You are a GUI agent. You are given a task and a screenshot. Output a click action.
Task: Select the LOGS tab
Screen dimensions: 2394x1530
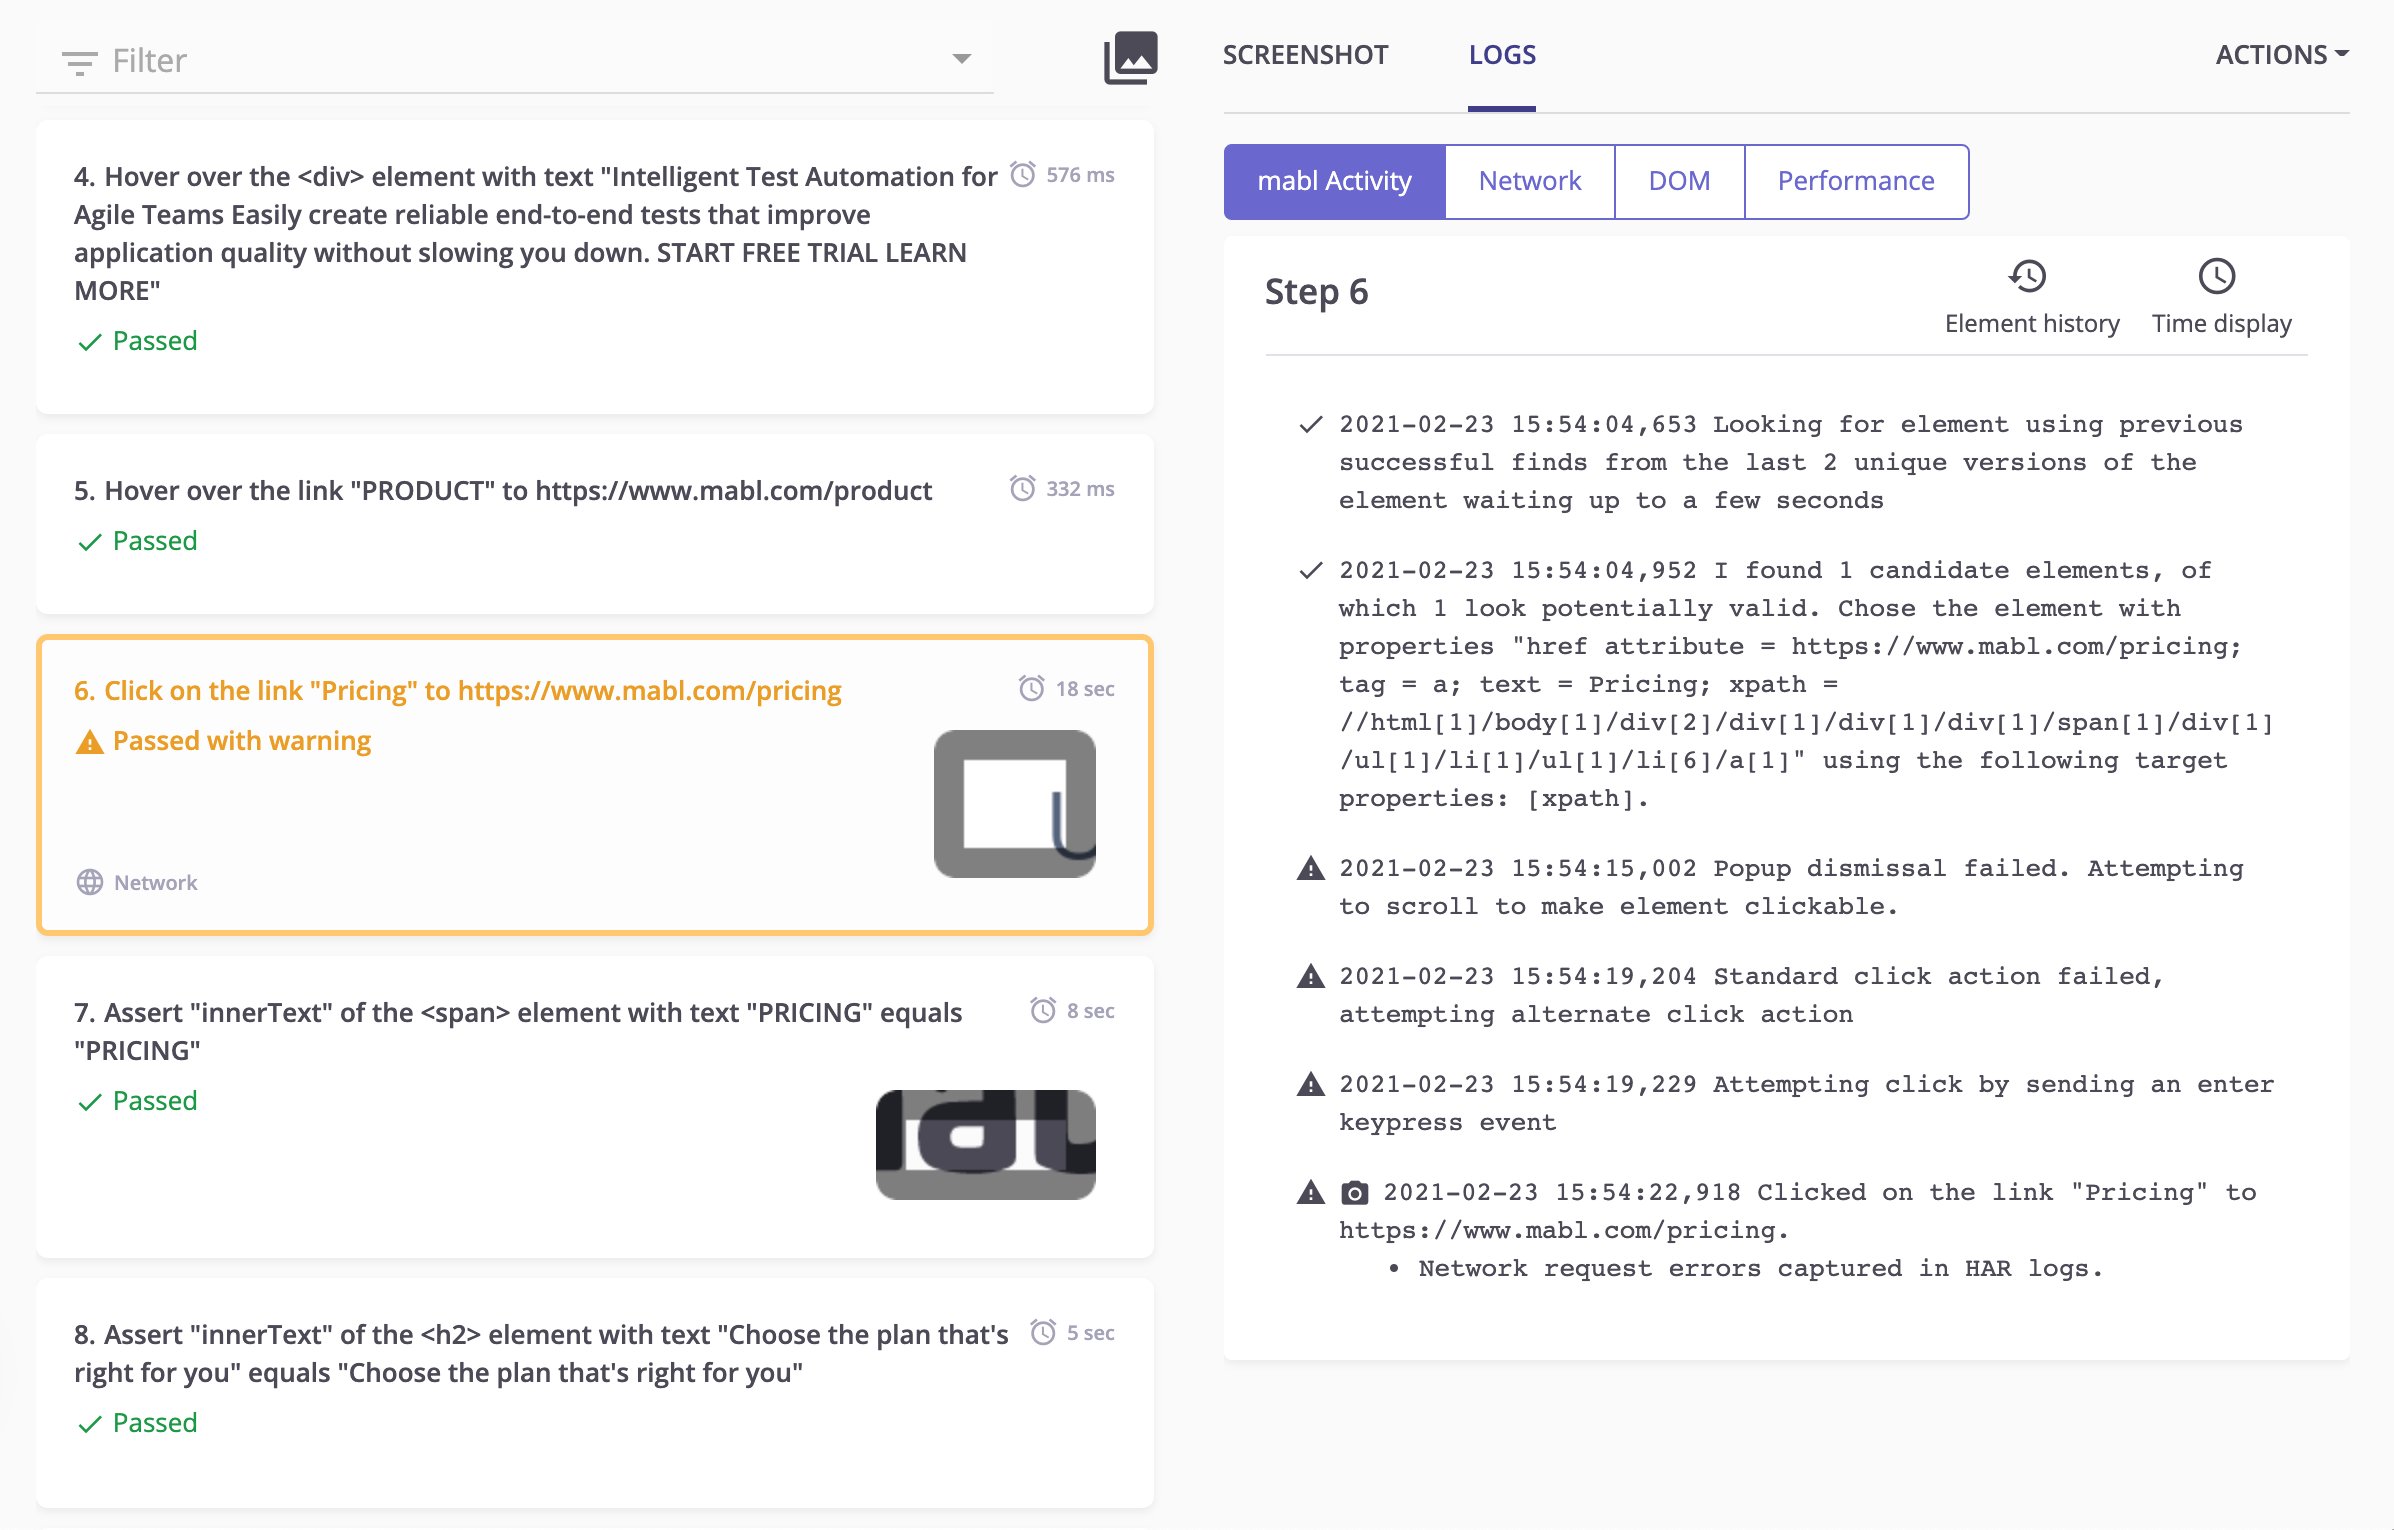tap(1501, 55)
